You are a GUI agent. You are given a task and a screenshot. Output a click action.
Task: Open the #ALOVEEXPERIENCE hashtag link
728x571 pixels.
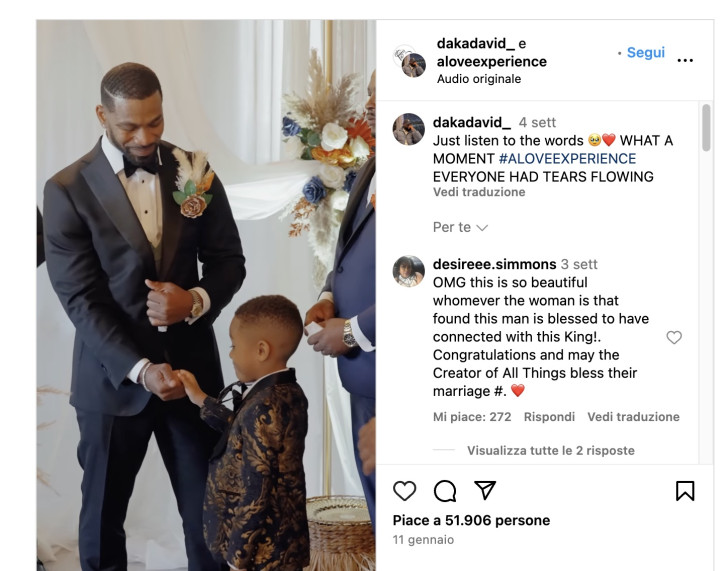[567, 159]
